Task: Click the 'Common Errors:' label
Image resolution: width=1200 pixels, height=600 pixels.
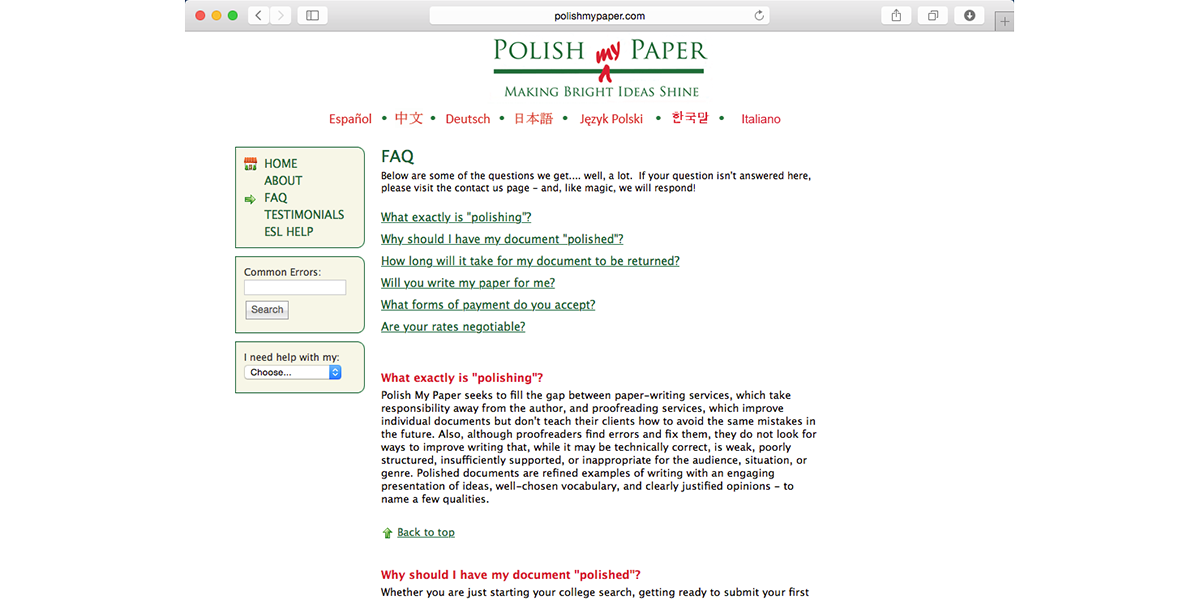Action: click(x=283, y=272)
